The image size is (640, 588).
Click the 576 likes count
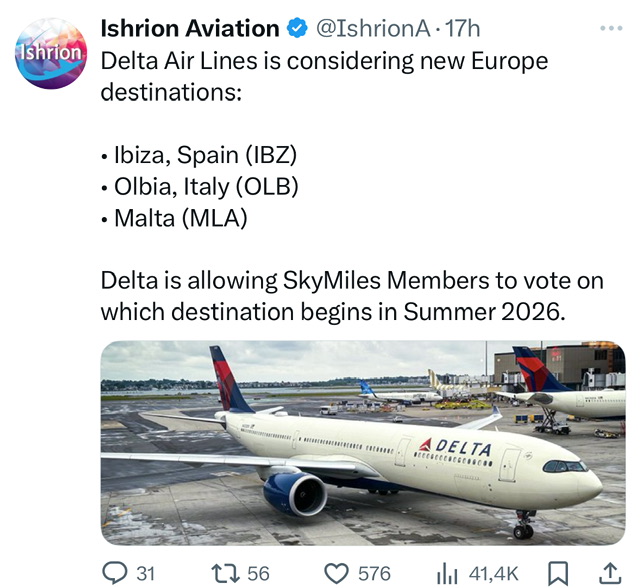(374, 573)
